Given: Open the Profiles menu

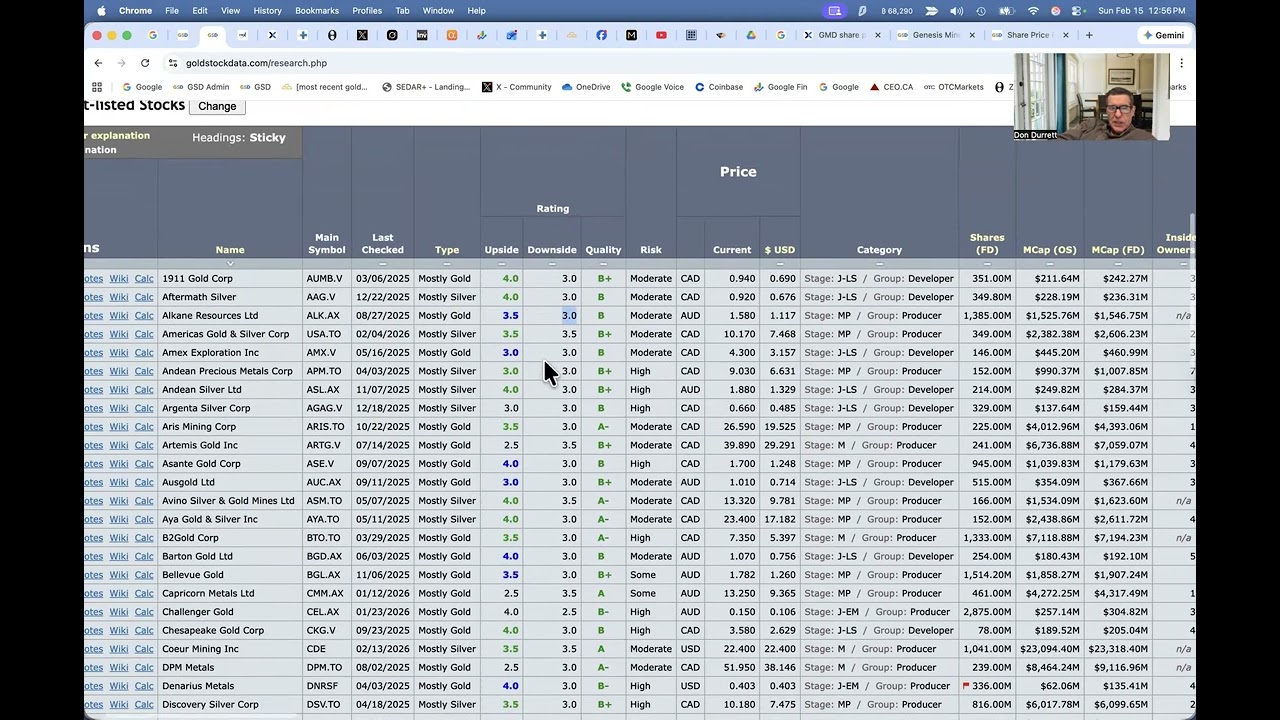Looking at the screenshot, I should coord(367,11).
